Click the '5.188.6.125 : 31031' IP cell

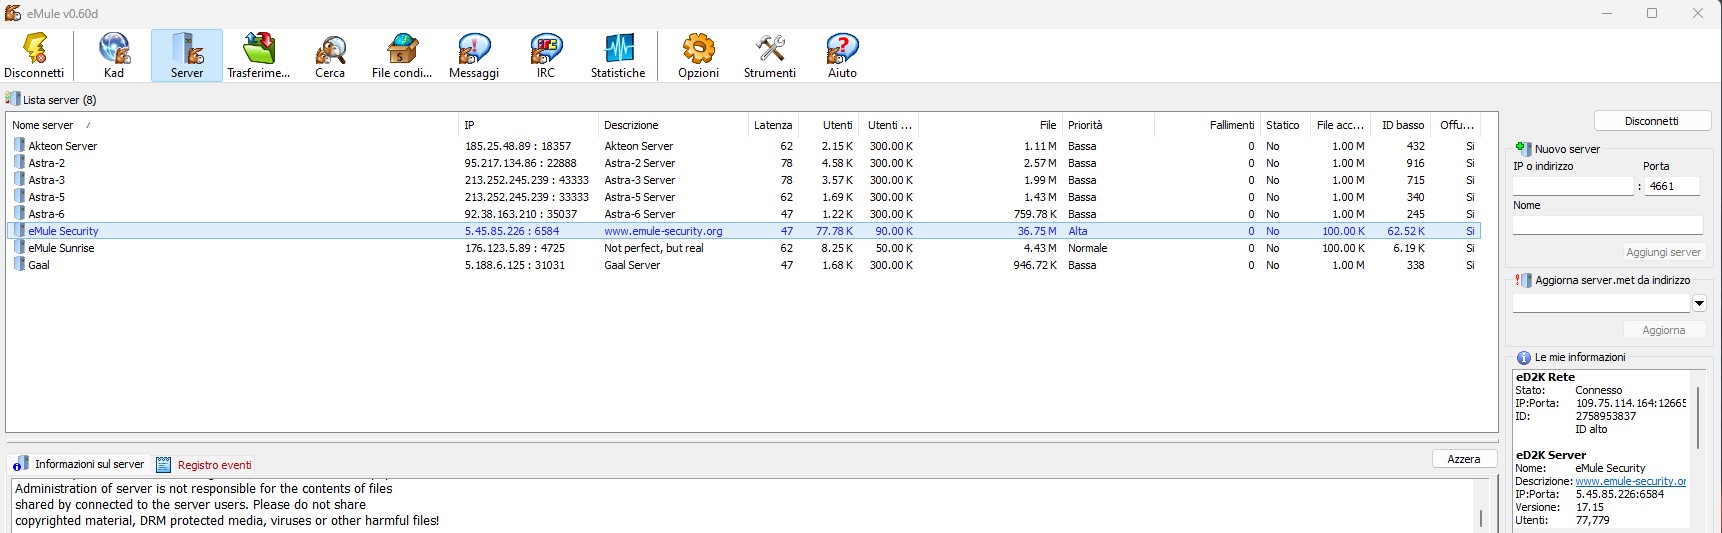(x=514, y=265)
